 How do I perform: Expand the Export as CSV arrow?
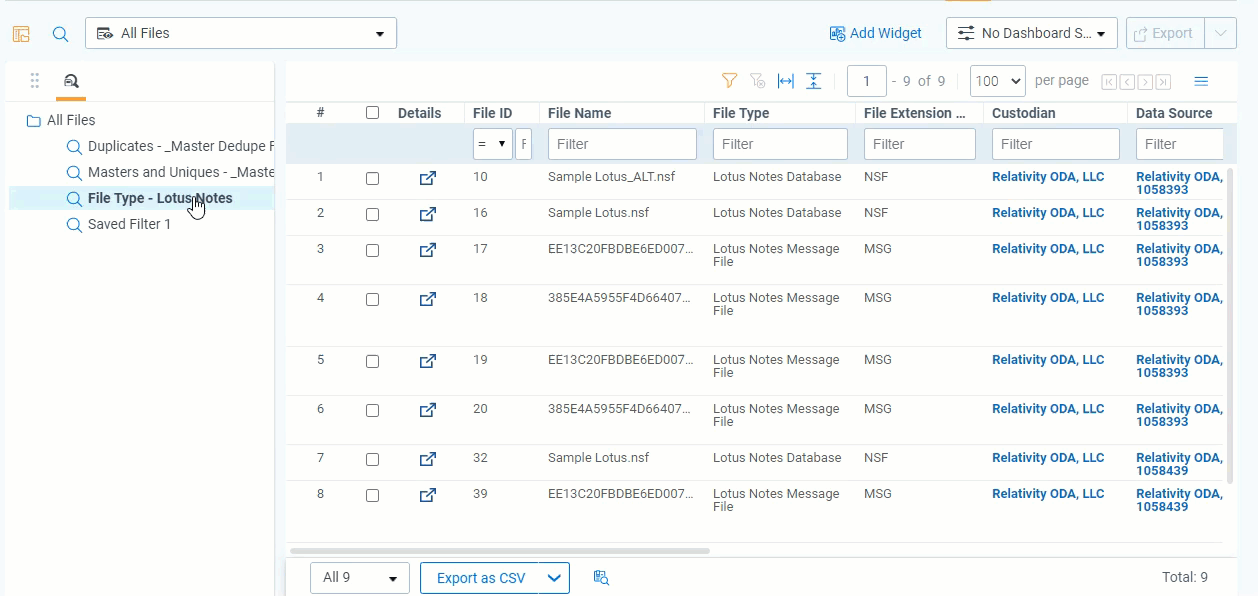coord(555,578)
